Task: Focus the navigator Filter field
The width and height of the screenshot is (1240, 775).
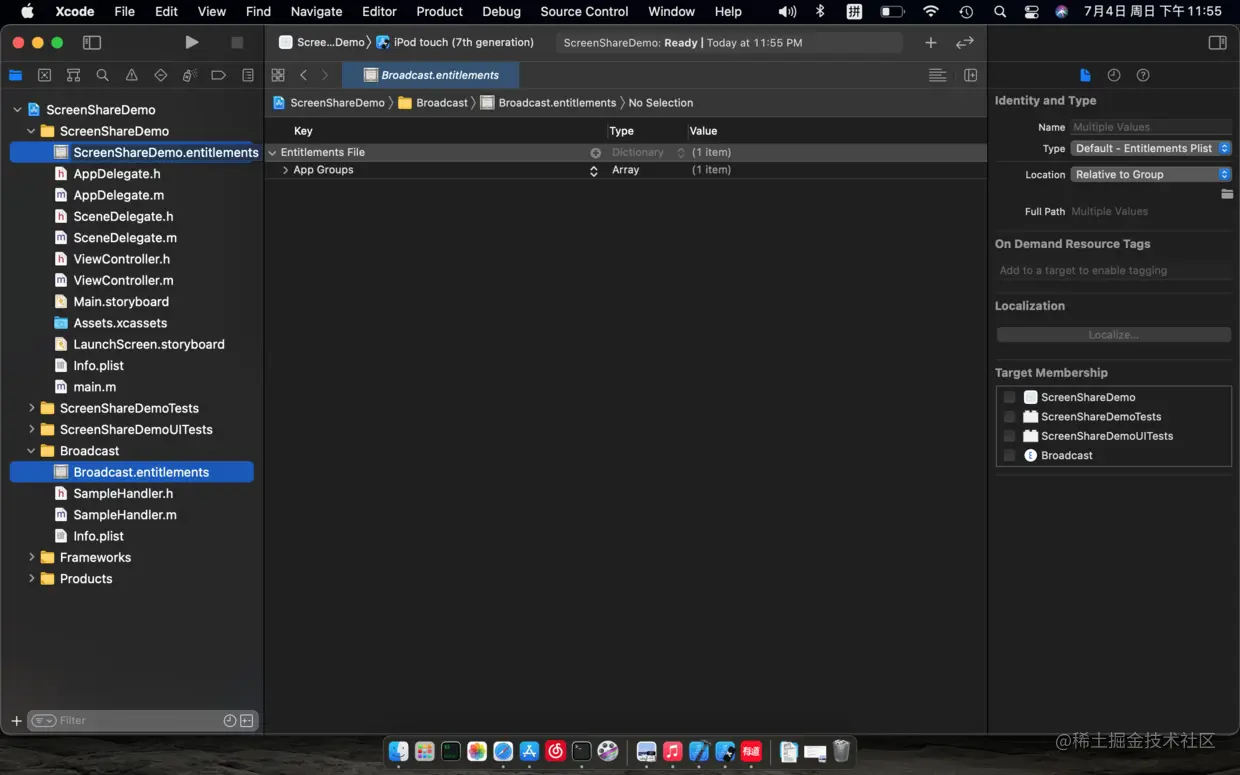Action: pos(142,721)
